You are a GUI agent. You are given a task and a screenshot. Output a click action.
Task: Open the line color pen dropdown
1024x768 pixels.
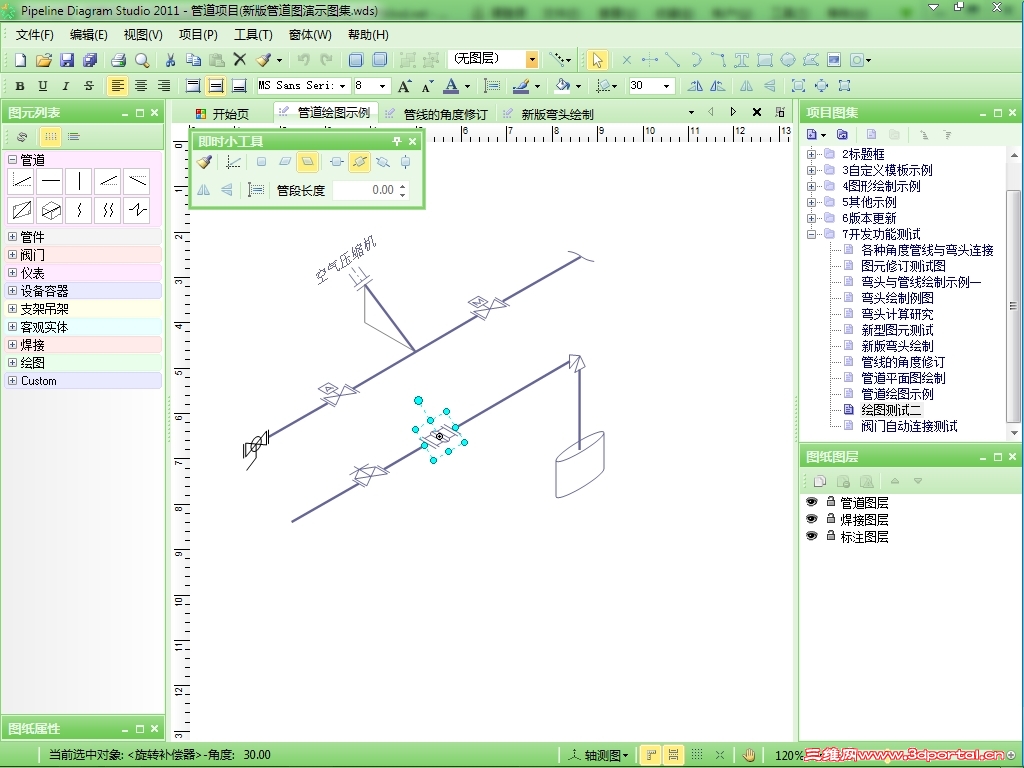pyautogui.click(x=537, y=86)
